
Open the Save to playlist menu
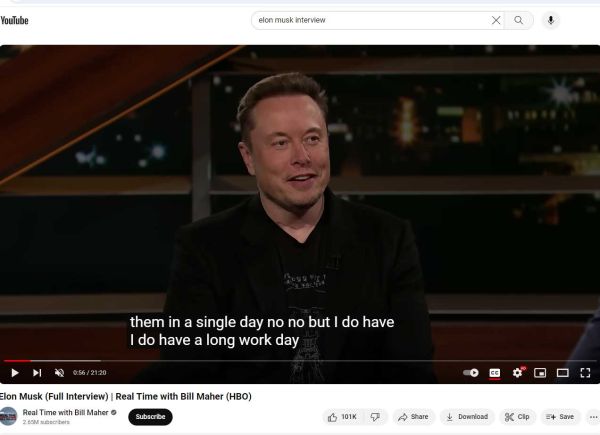coord(560,417)
